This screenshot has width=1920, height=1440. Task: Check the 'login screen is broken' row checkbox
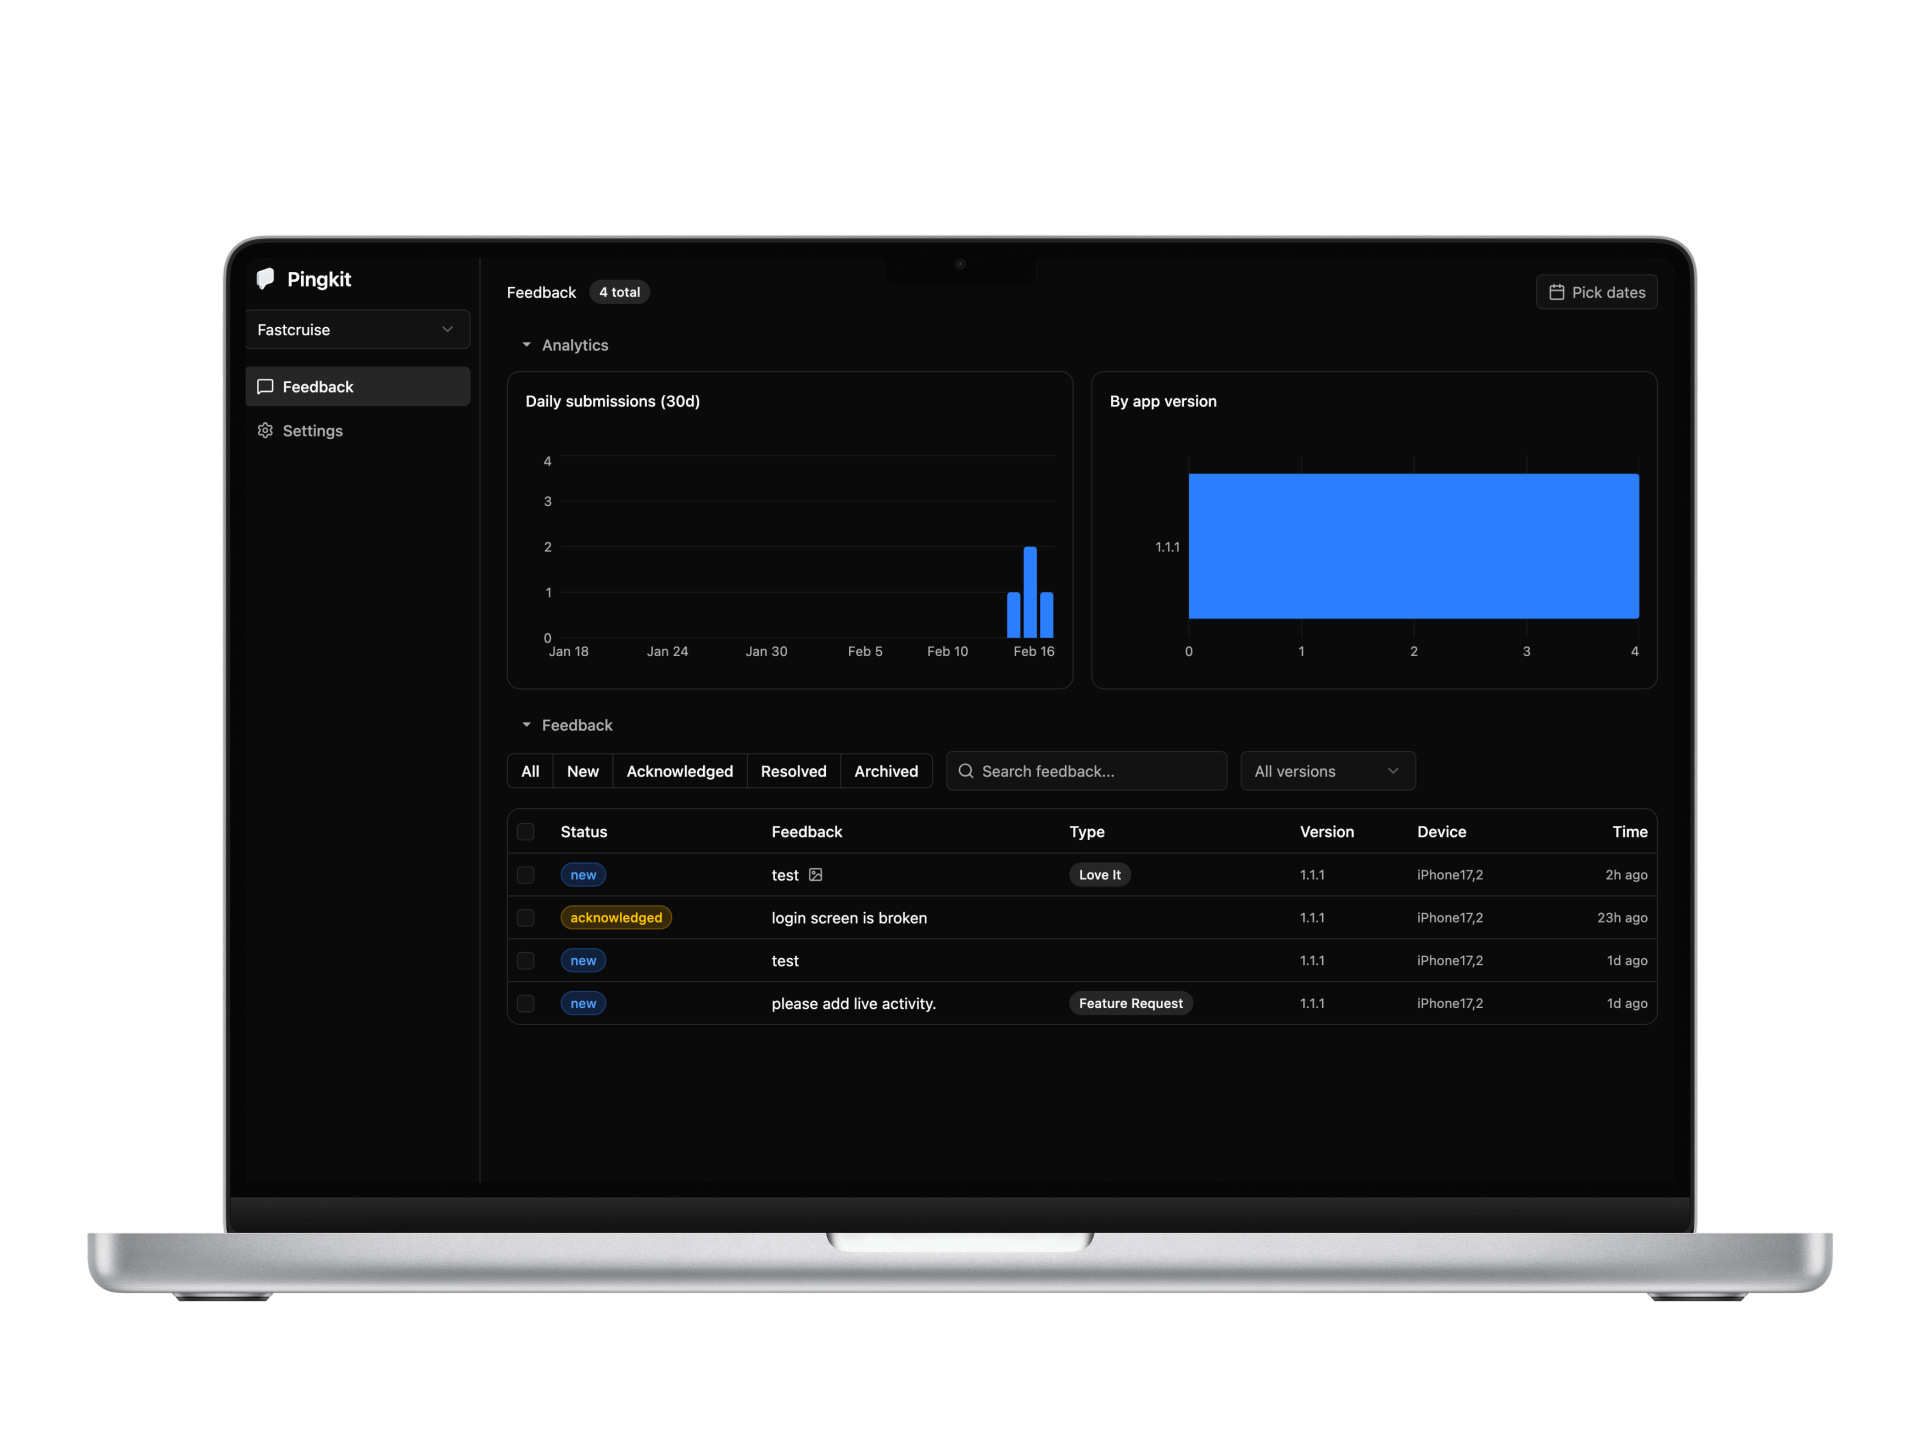(525, 917)
